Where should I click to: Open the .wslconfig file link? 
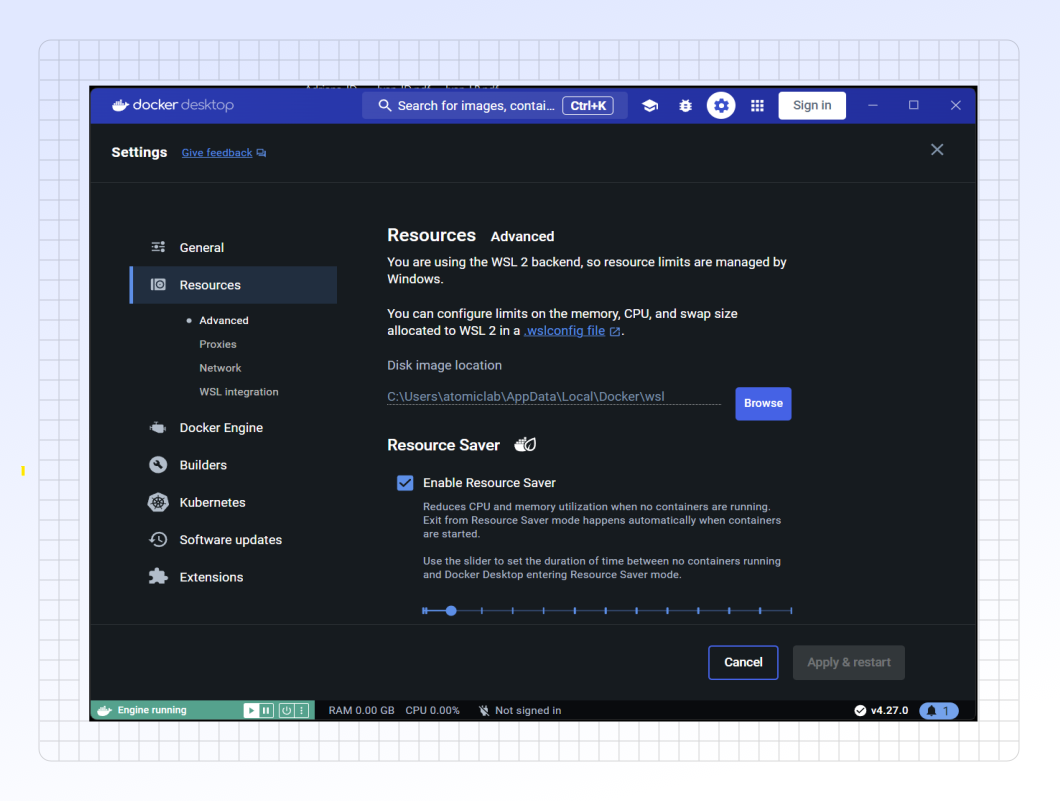click(566, 331)
